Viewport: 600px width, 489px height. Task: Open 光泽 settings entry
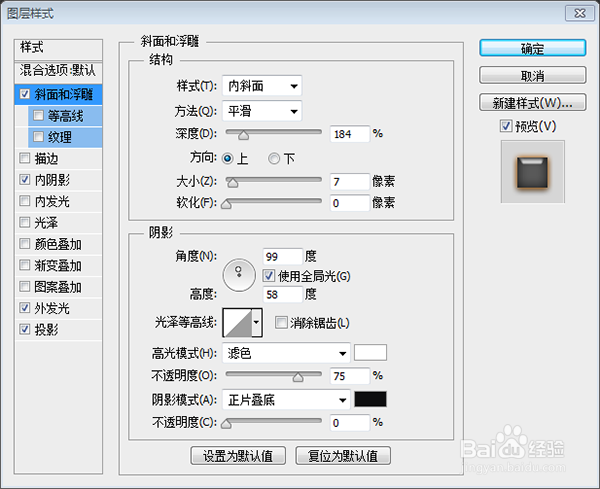pos(46,223)
